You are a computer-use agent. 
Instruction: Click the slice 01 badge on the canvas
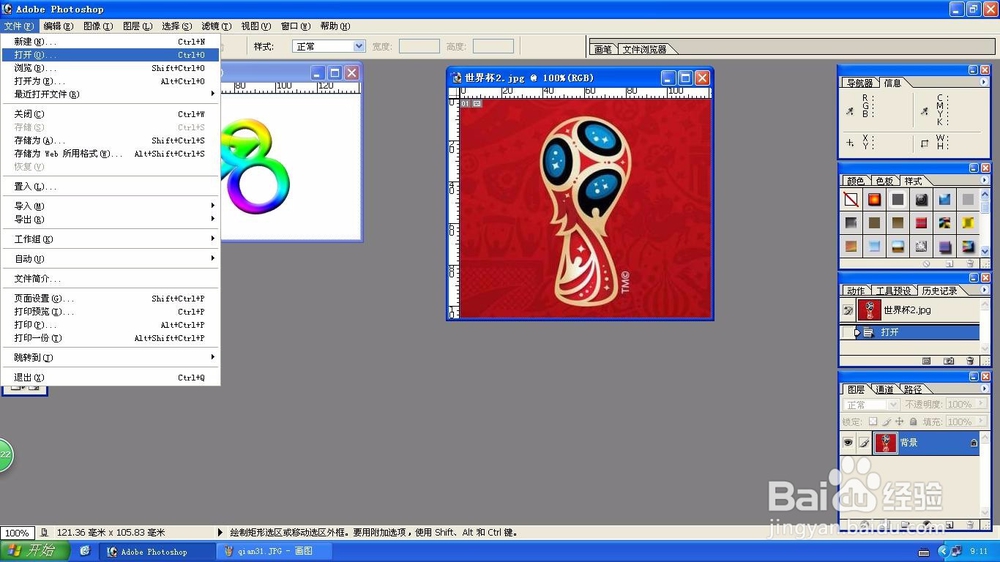[466, 103]
